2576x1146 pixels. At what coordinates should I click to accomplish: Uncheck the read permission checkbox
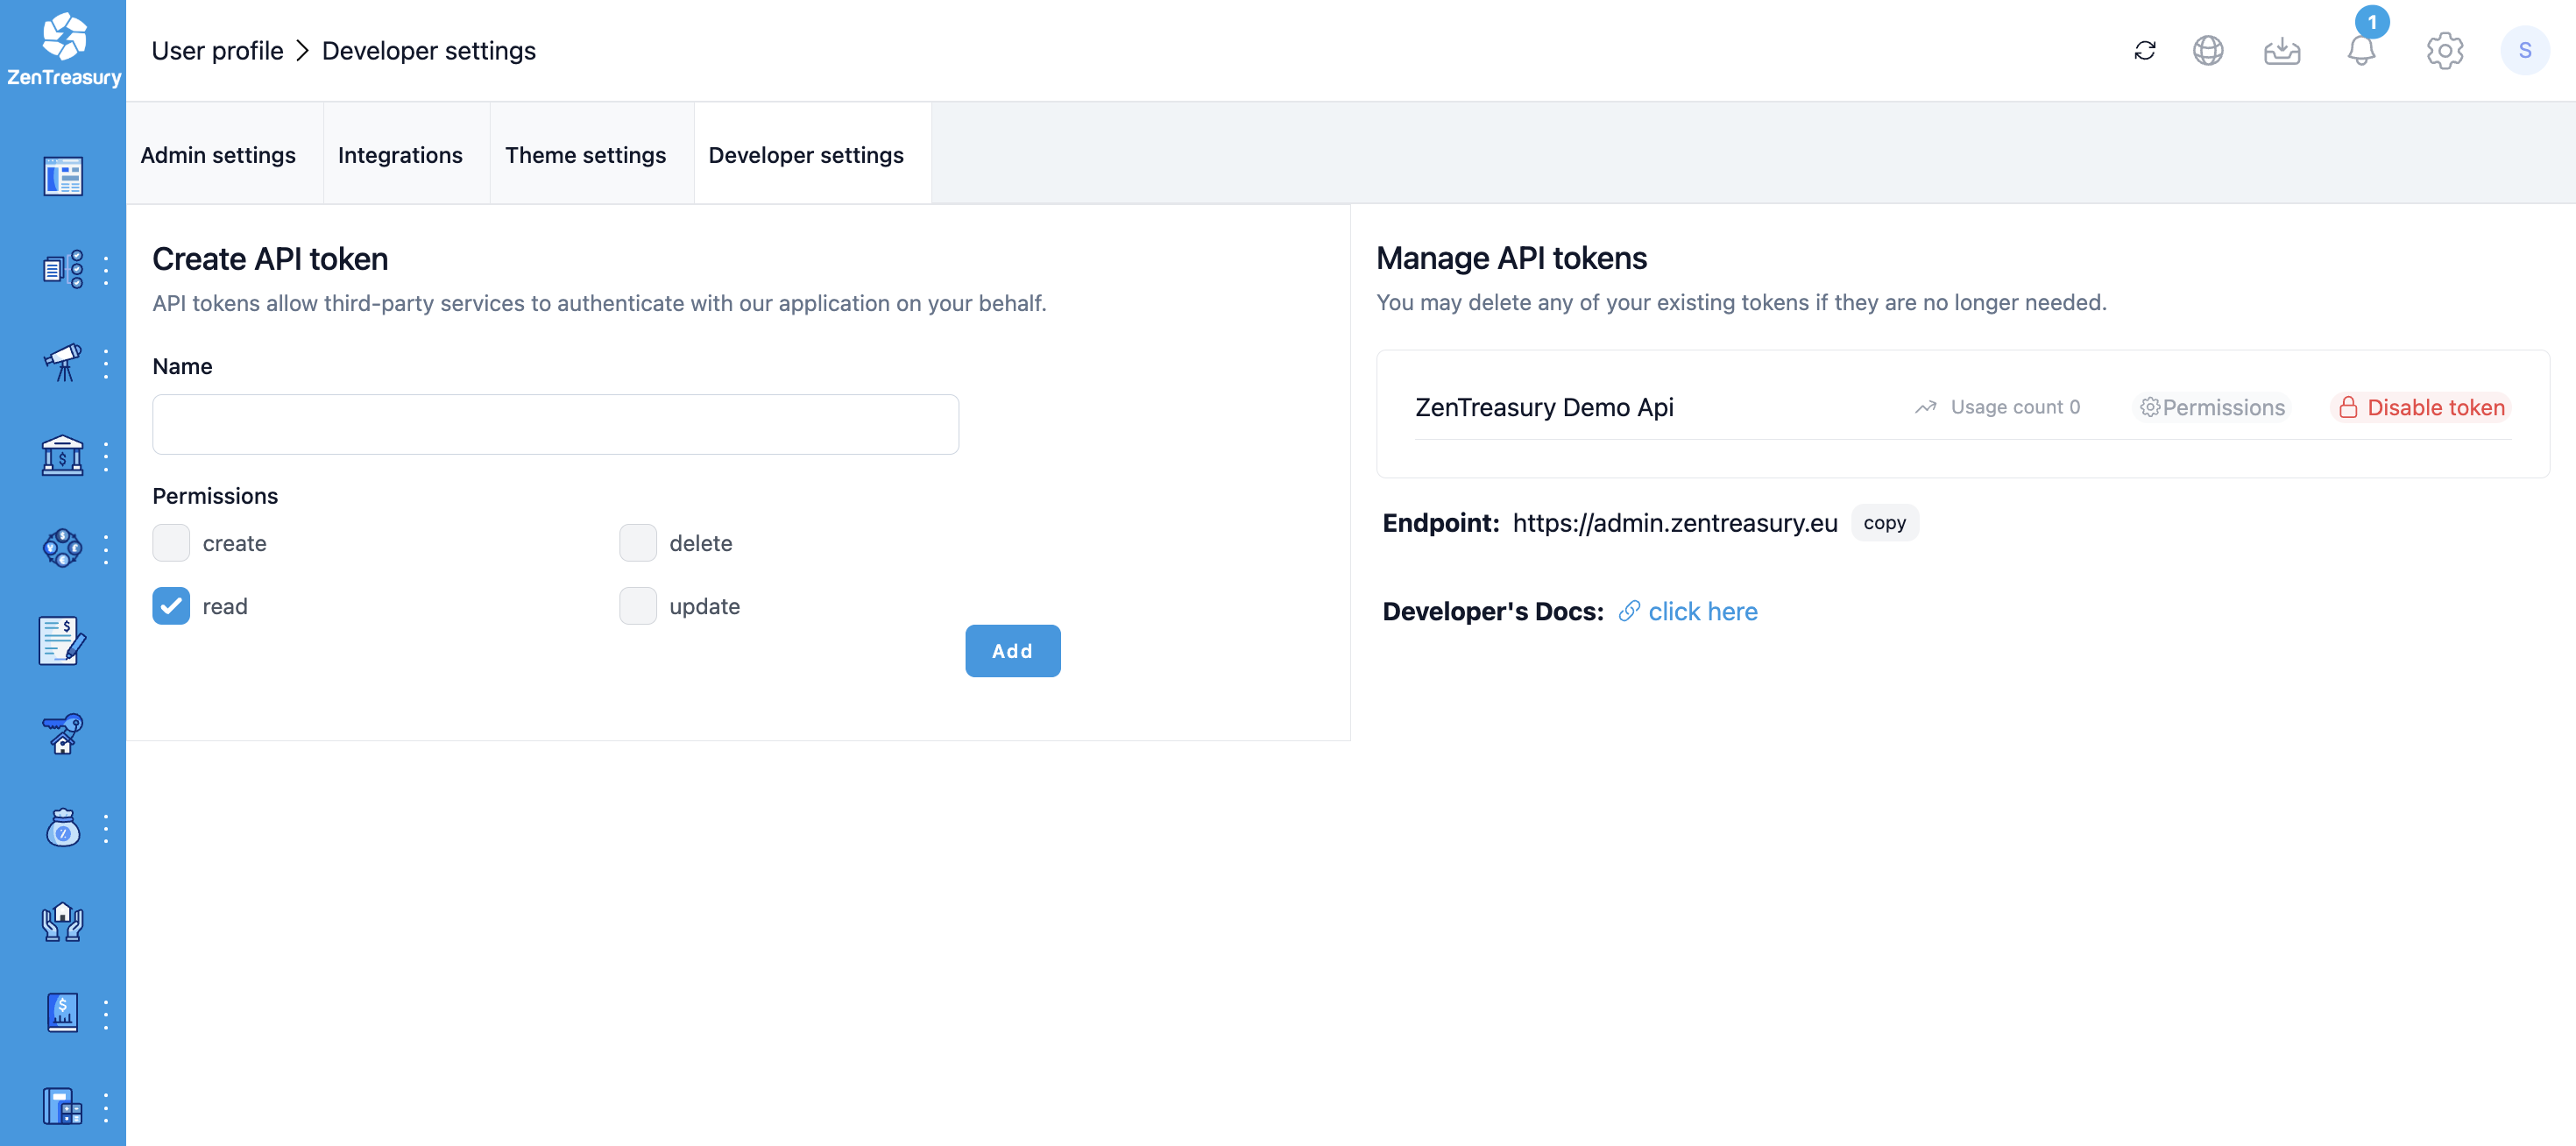[x=171, y=606]
